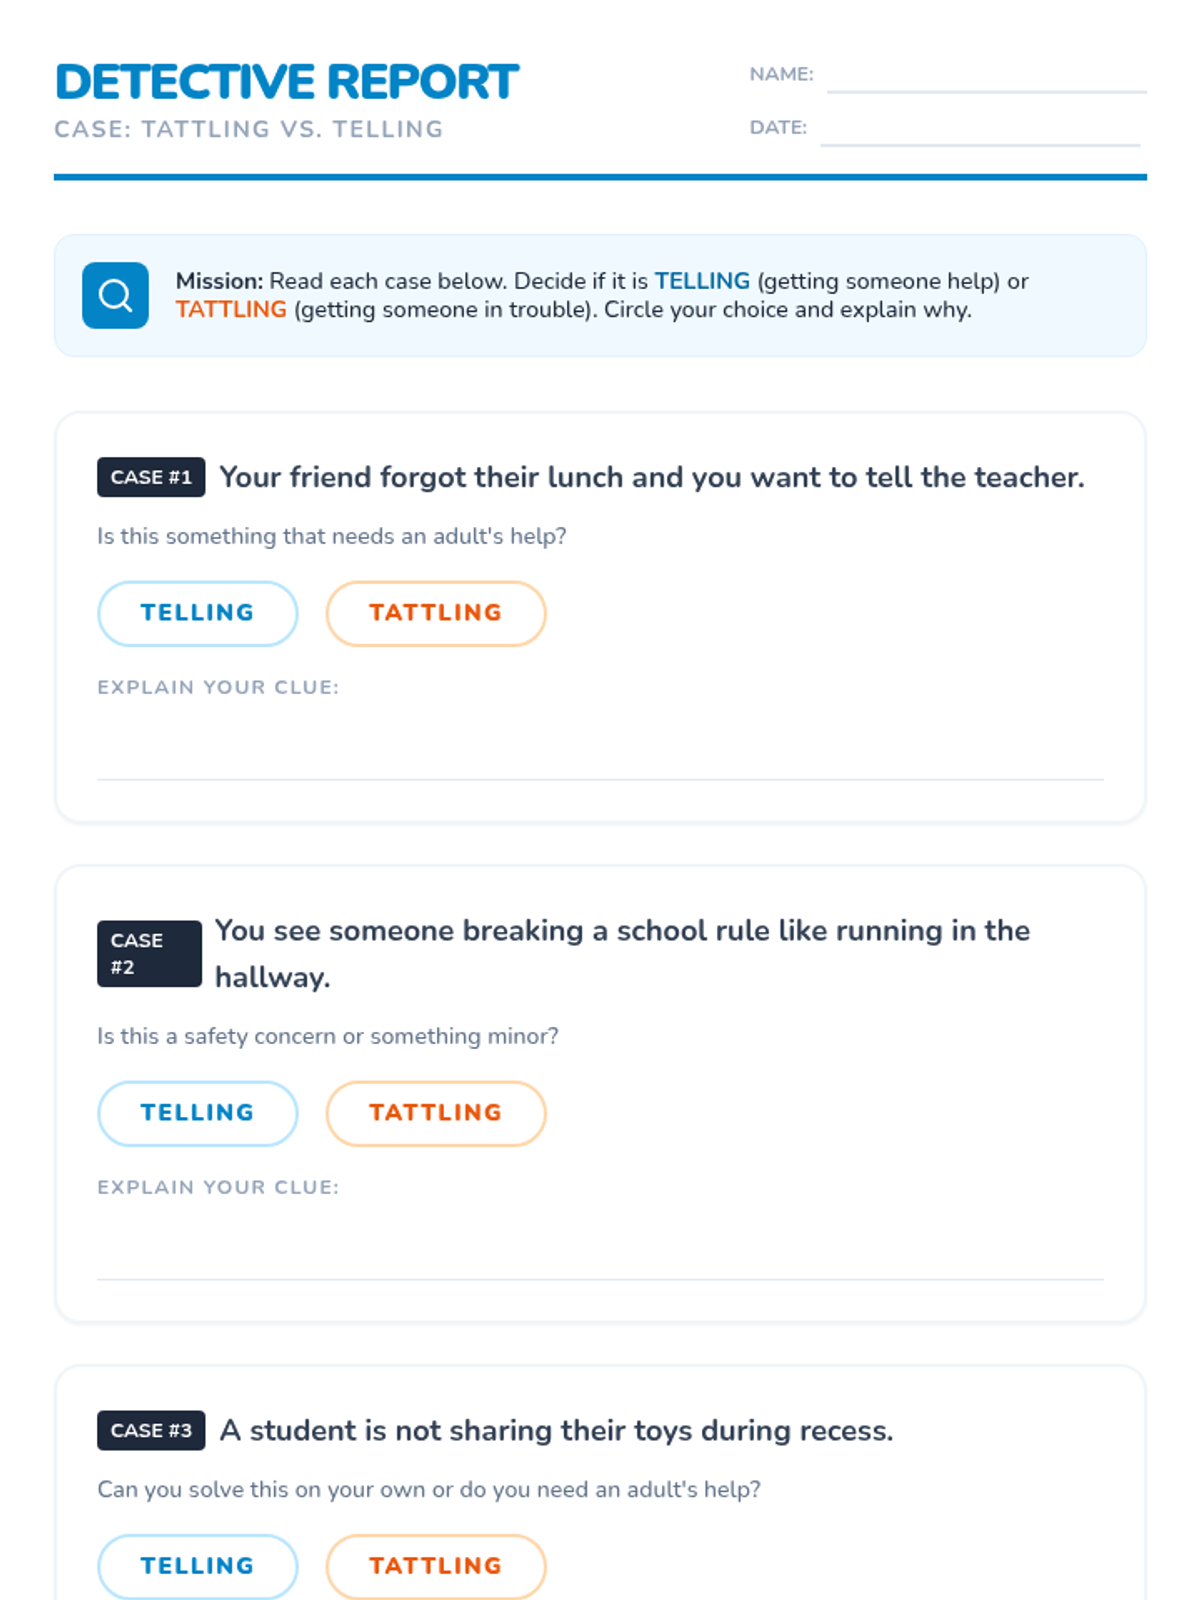Select TELLING for Case #1
The width and height of the screenshot is (1200, 1600).
[198, 613]
